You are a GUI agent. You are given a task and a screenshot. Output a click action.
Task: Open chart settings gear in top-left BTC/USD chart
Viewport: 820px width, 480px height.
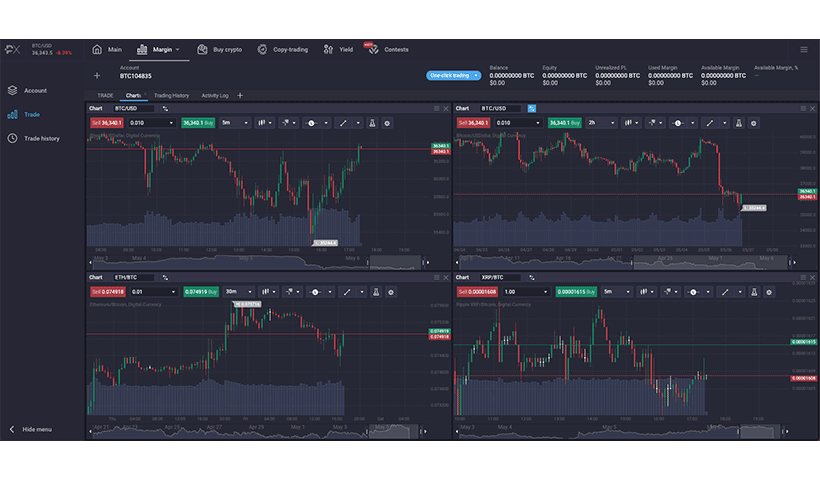coord(388,123)
